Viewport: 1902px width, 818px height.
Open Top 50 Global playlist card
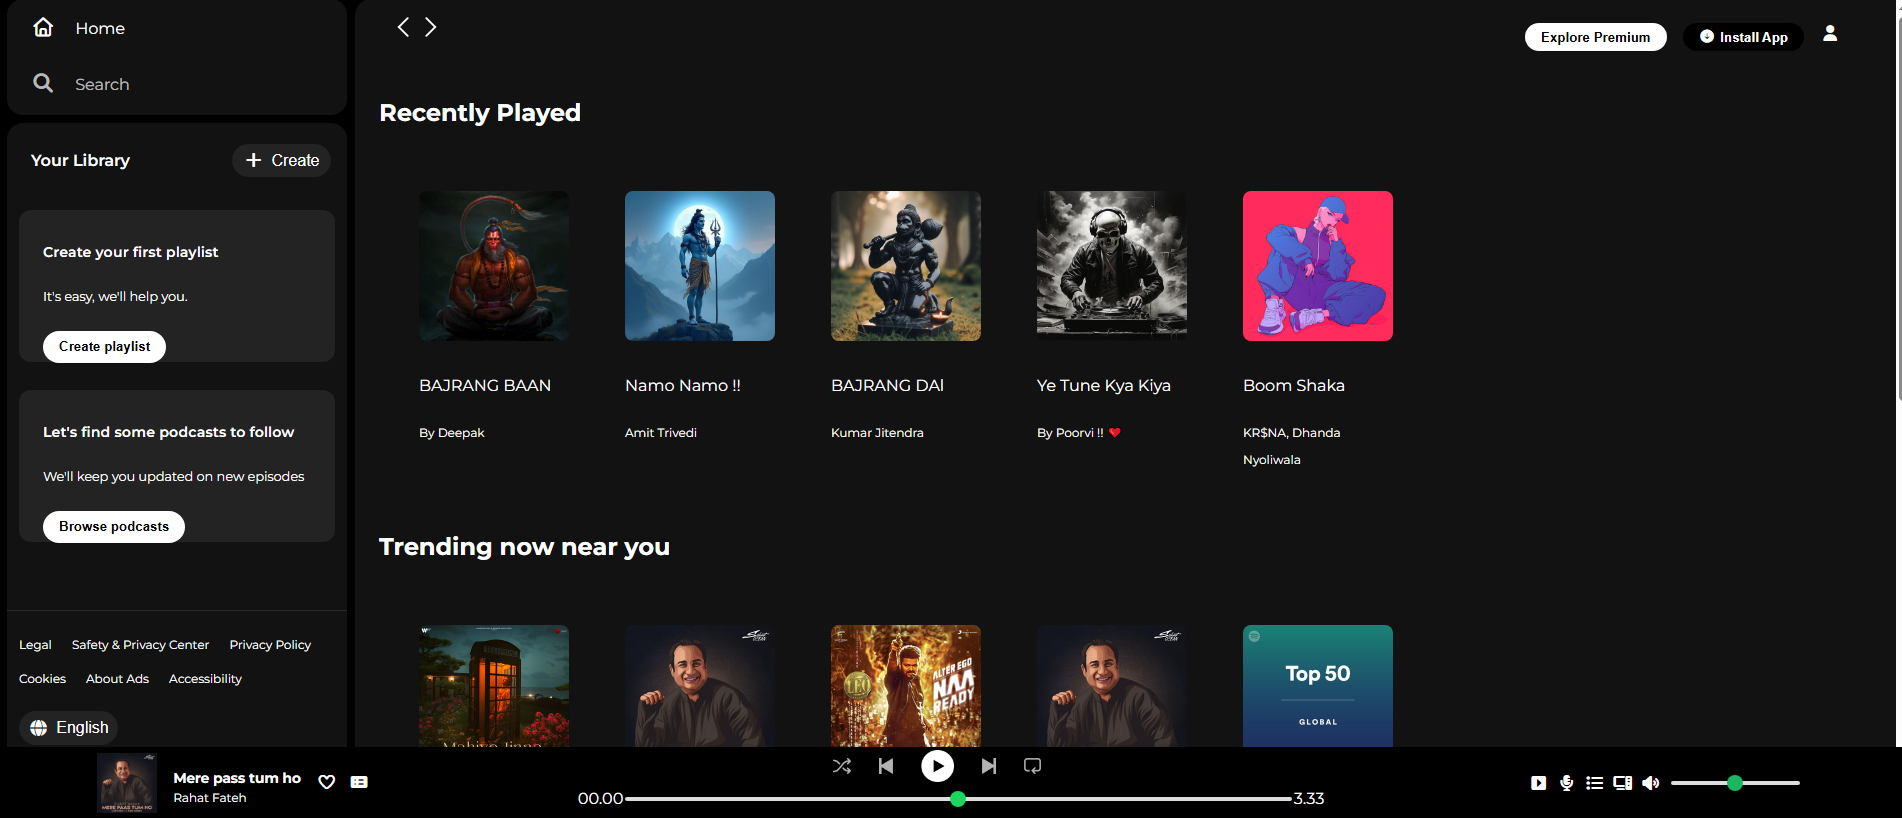pos(1318,686)
